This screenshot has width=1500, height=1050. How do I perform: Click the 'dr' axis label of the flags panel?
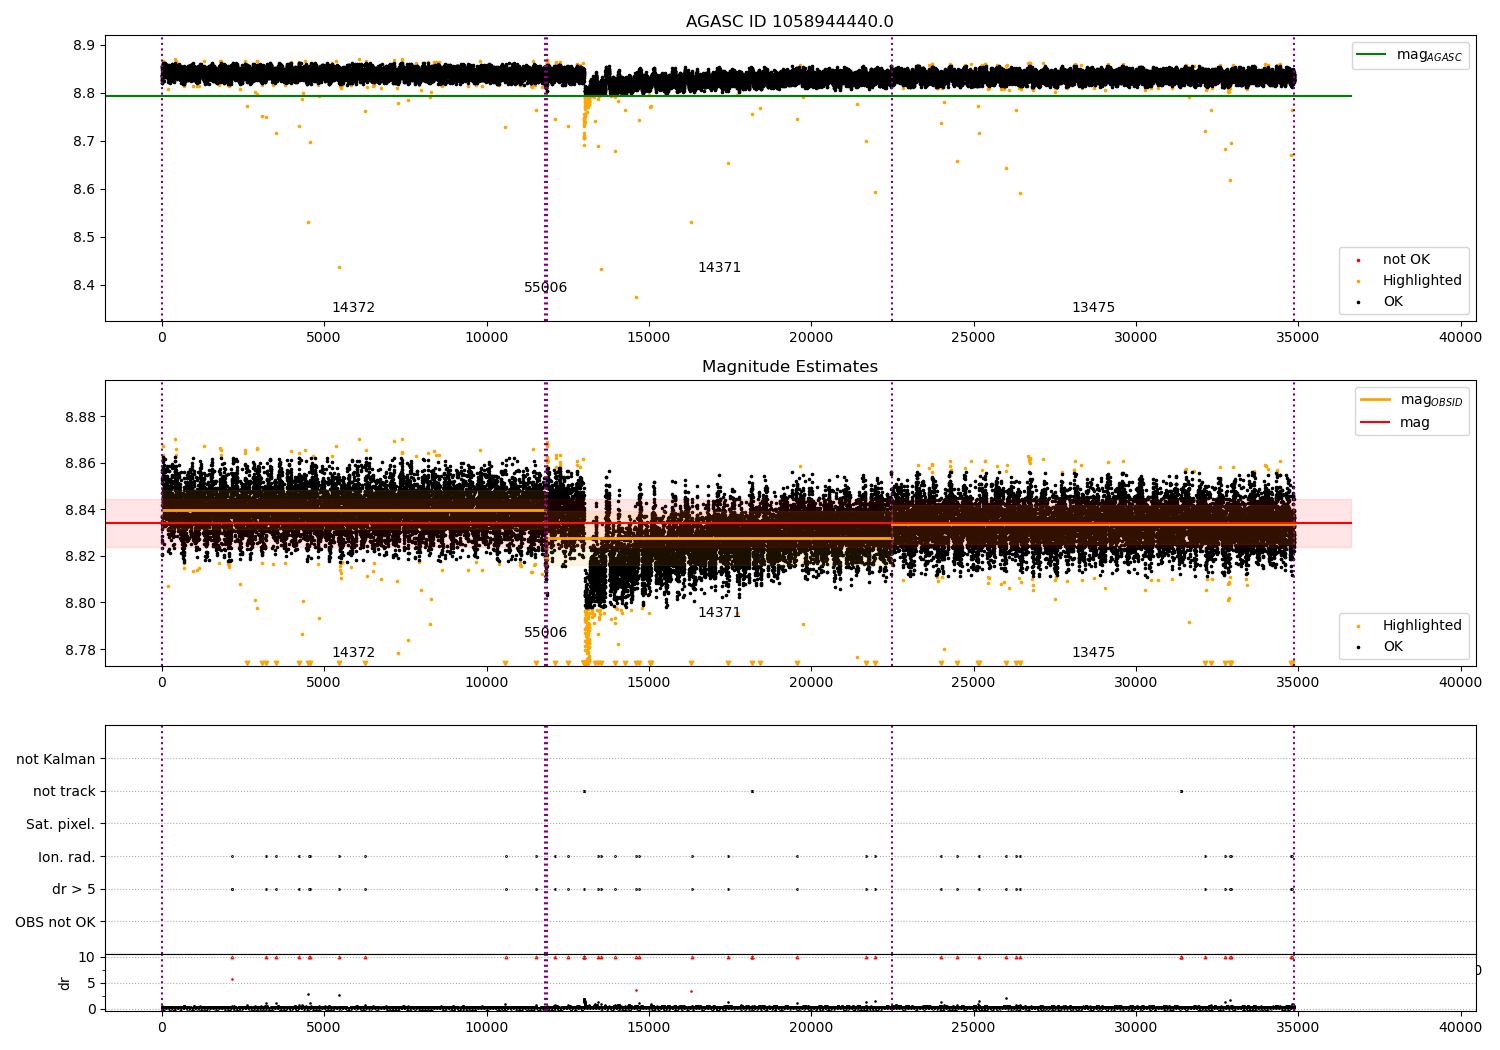point(65,983)
